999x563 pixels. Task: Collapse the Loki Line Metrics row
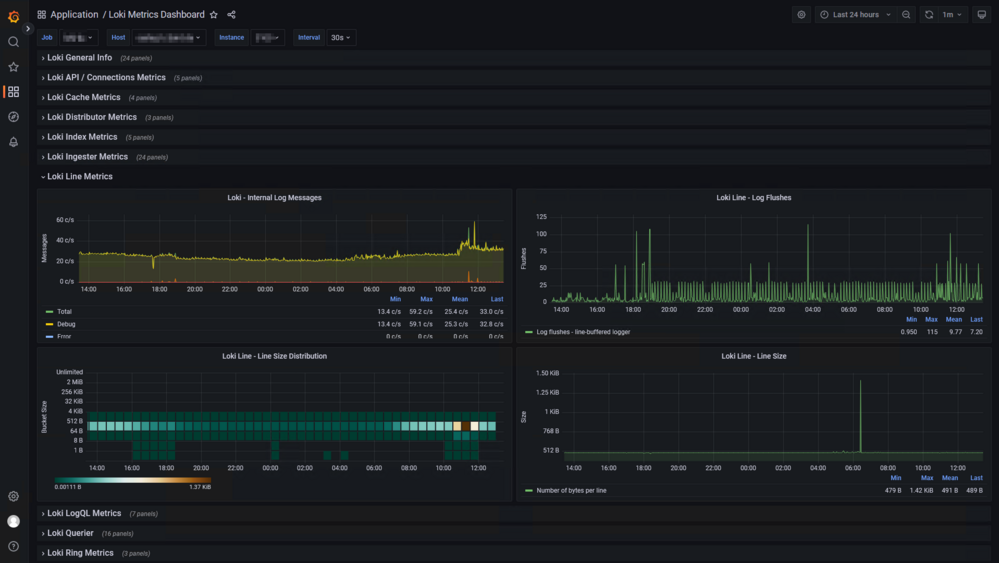click(80, 176)
